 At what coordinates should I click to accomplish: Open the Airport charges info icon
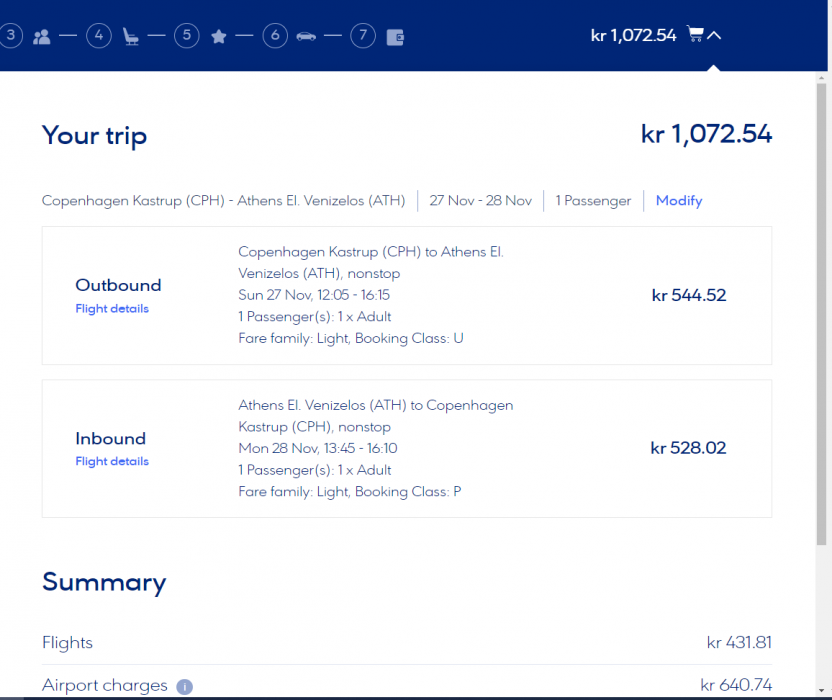coord(184,687)
